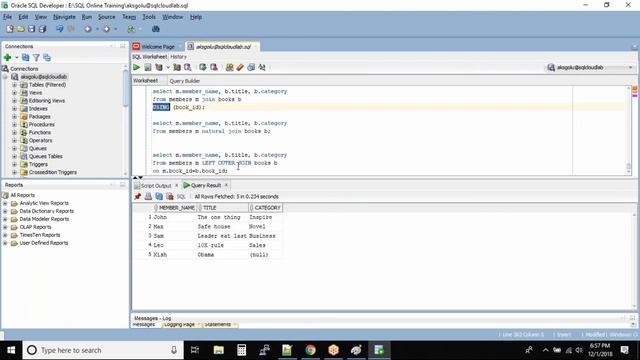Image resolution: width=640 pixels, height=360 pixels.
Task: Click the Rollback icon in worksheet toolbar
Action: pos(213,67)
